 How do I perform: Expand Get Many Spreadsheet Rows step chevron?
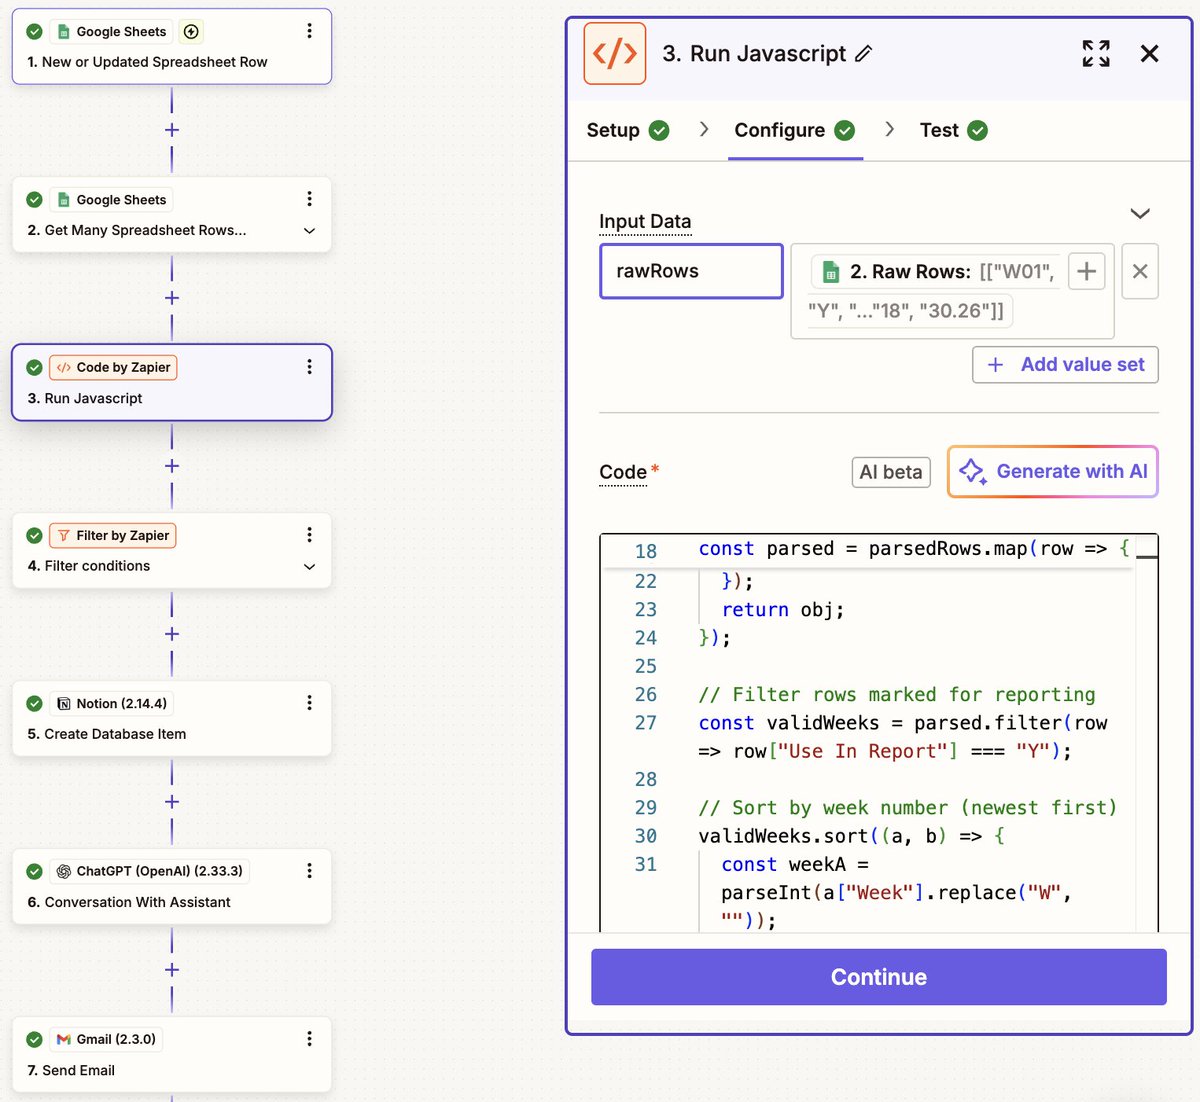[x=310, y=231]
